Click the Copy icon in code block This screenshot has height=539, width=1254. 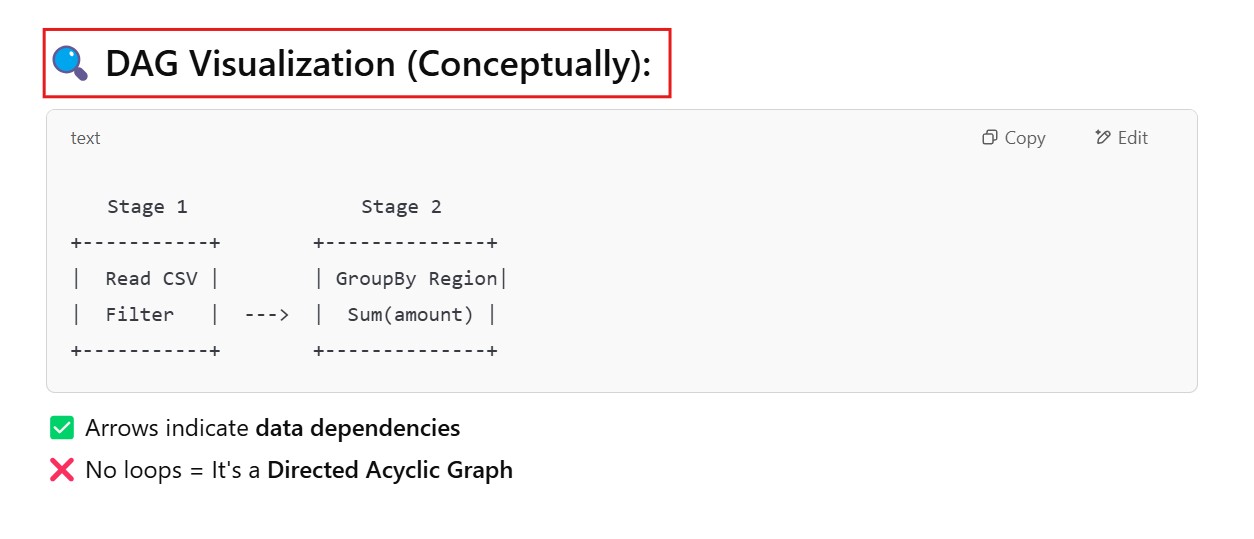(x=989, y=138)
